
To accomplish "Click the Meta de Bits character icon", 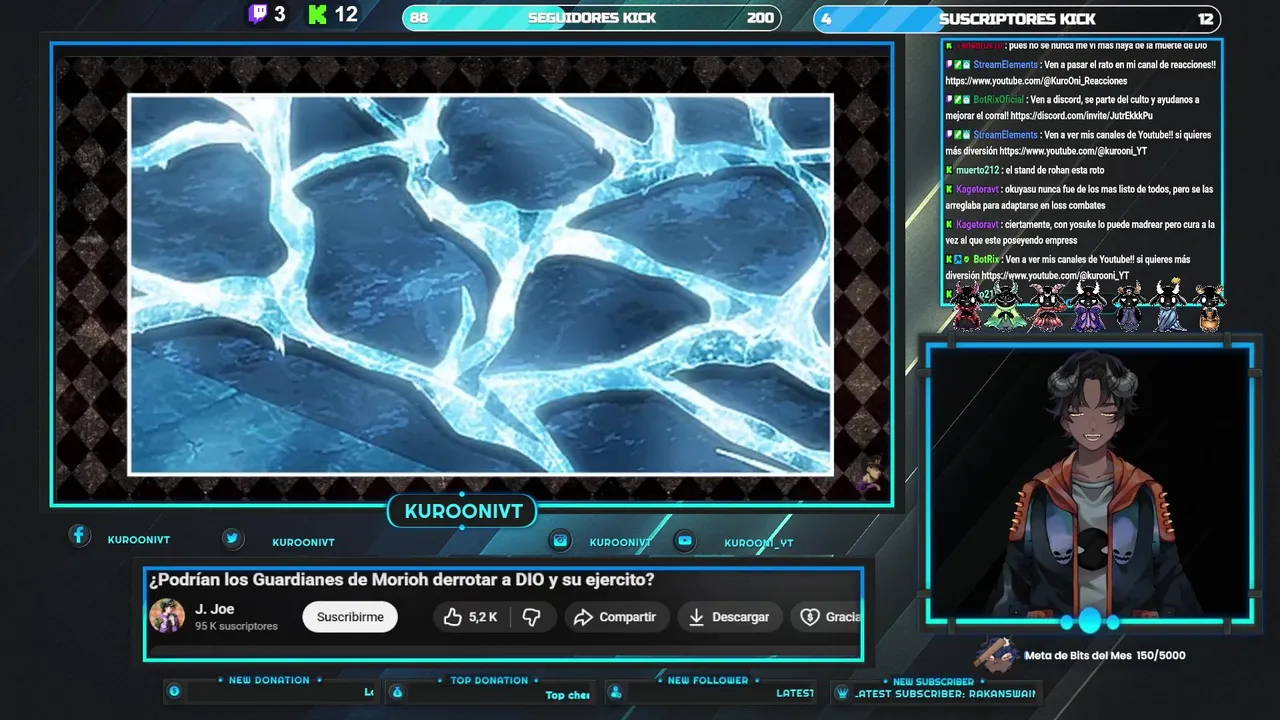I will point(996,655).
